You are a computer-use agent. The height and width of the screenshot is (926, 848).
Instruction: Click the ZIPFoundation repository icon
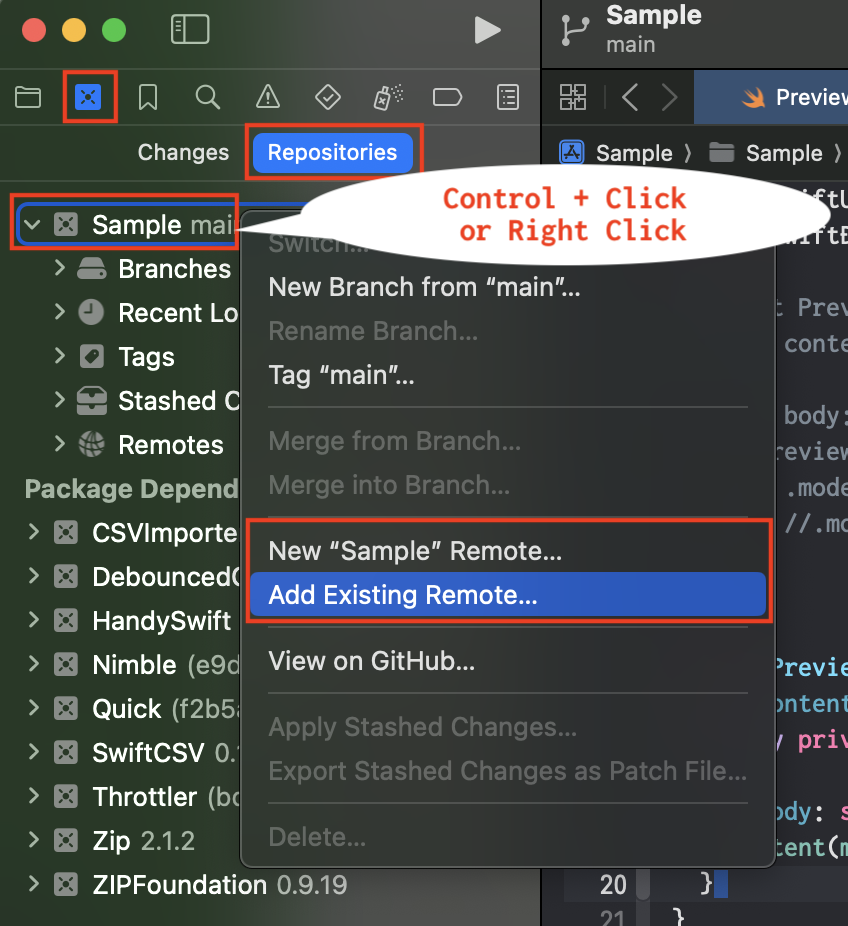pyautogui.click(x=66, y=885)
